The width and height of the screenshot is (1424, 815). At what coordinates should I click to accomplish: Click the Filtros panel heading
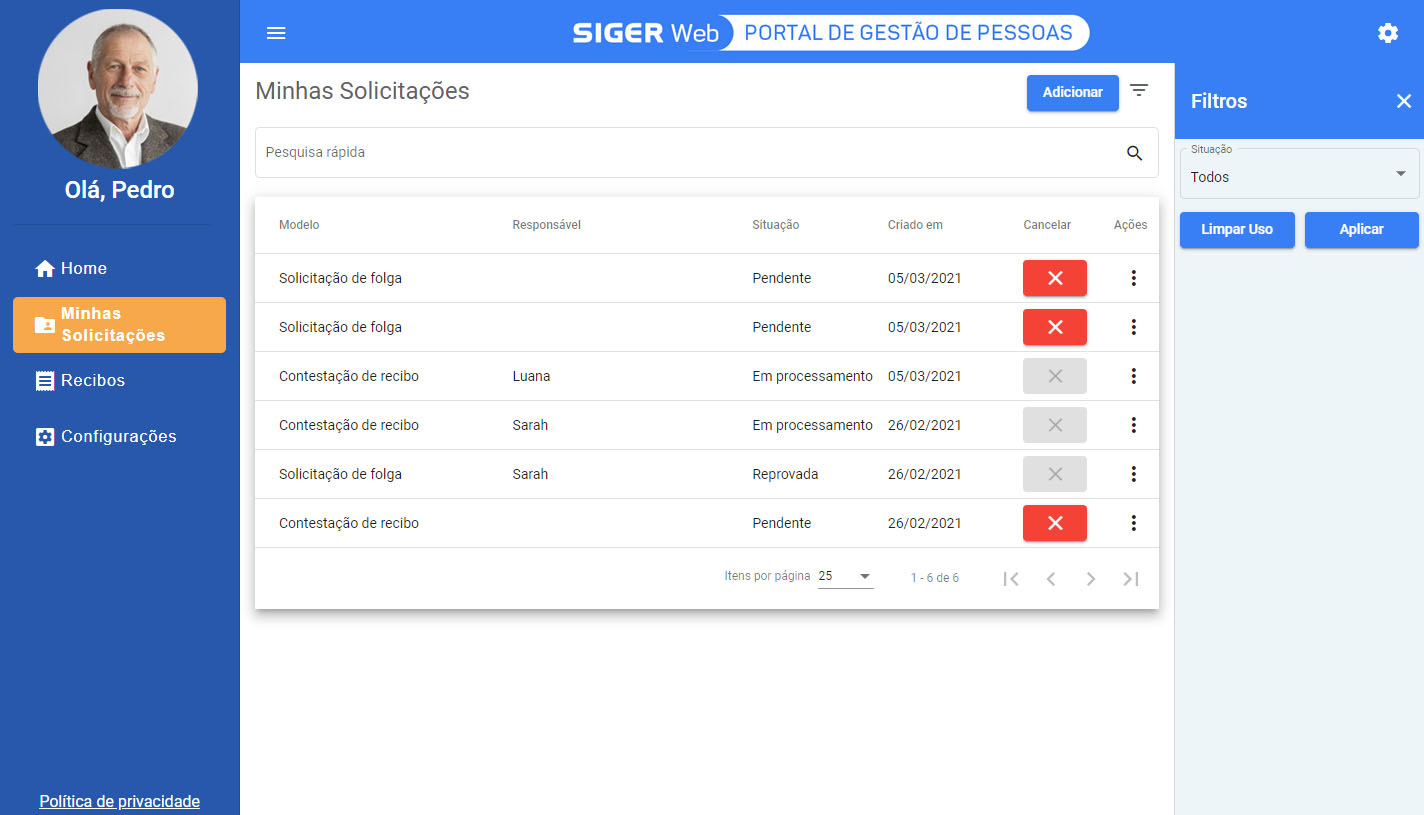pos(1219,101)
